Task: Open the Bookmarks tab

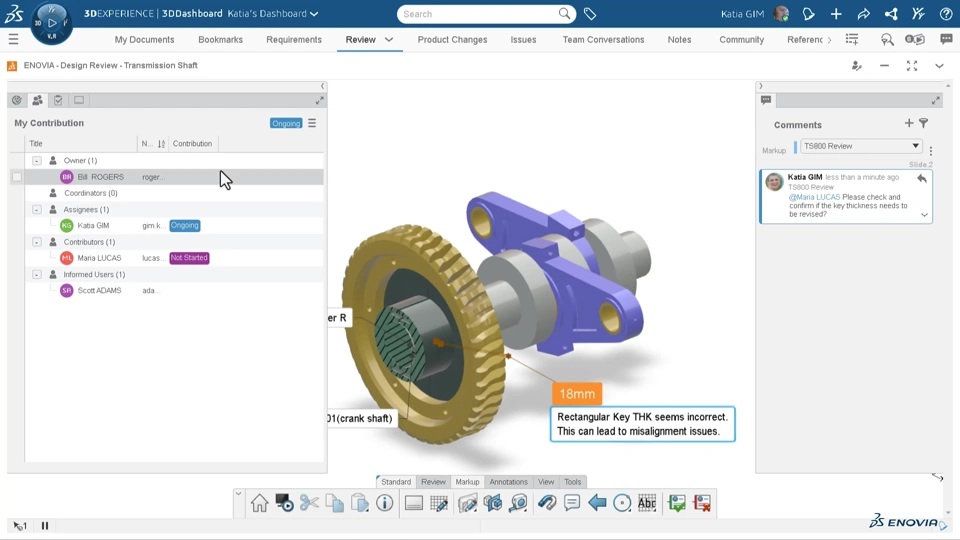Action: click(220, 40)
